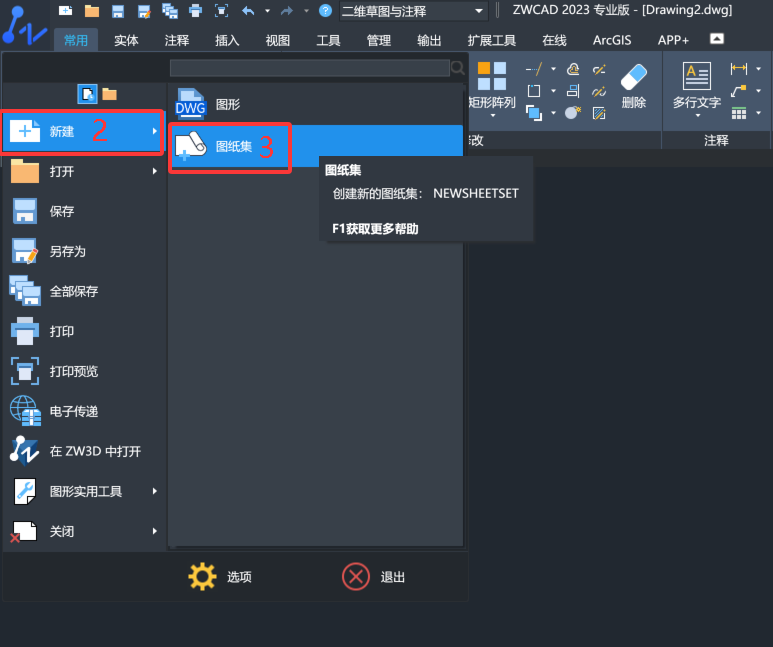The image size is (773, 647).
Task: Open the 在线 ribbon tab
Action: [x=554, y=40]
